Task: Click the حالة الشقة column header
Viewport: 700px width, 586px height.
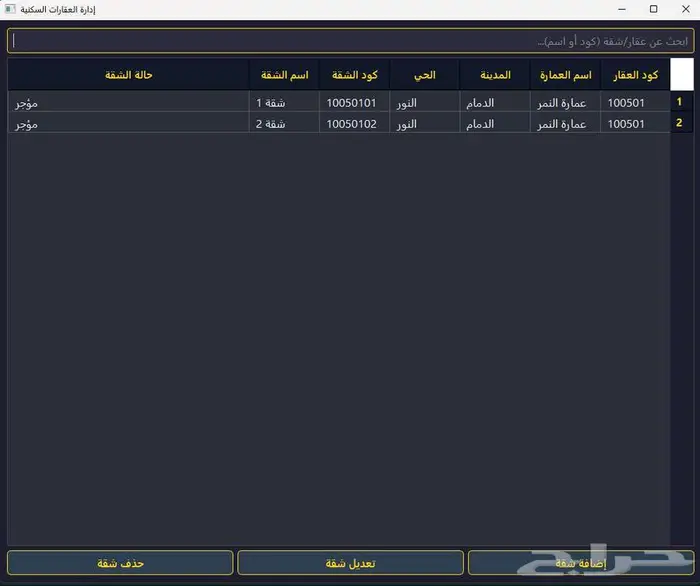Action: pos(129,75)
